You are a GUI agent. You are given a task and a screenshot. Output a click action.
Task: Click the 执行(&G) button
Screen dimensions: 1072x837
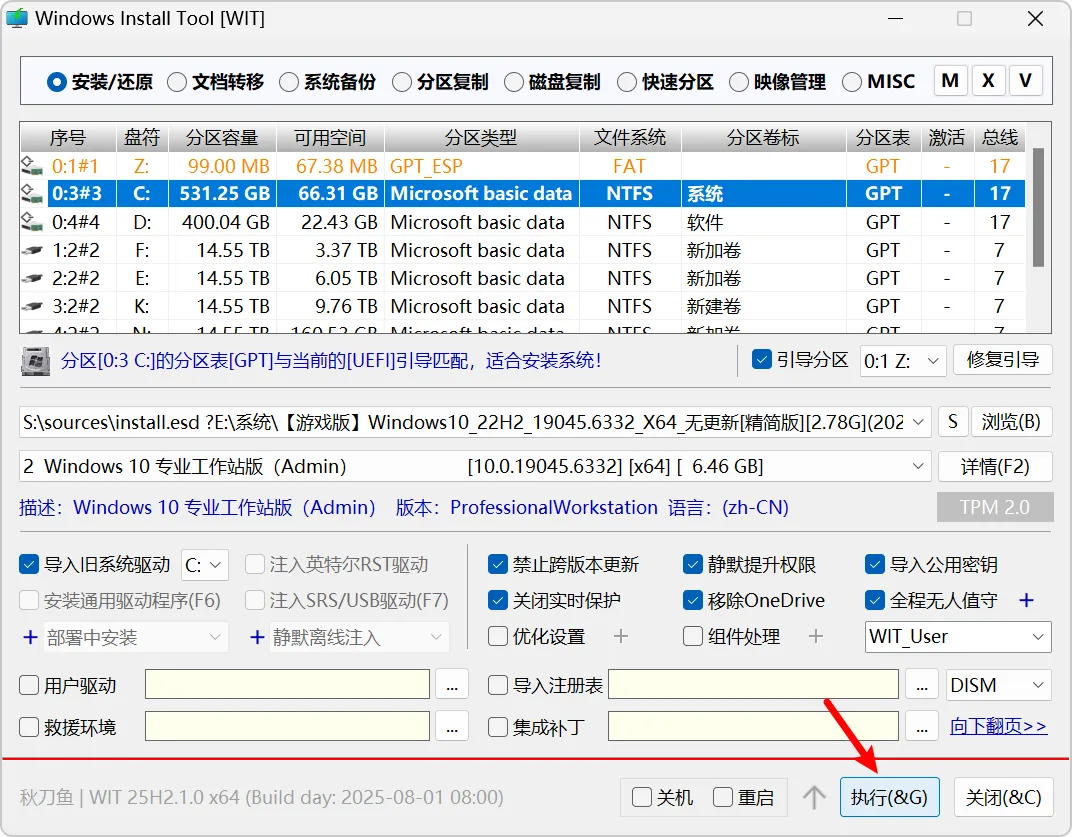coord(889,797)
